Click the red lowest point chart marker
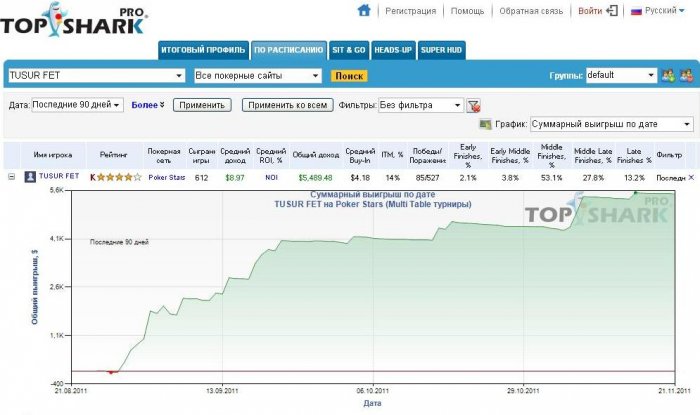Image resolution: width=700 pixels, height=415 pixels. [x=111, y=372]
